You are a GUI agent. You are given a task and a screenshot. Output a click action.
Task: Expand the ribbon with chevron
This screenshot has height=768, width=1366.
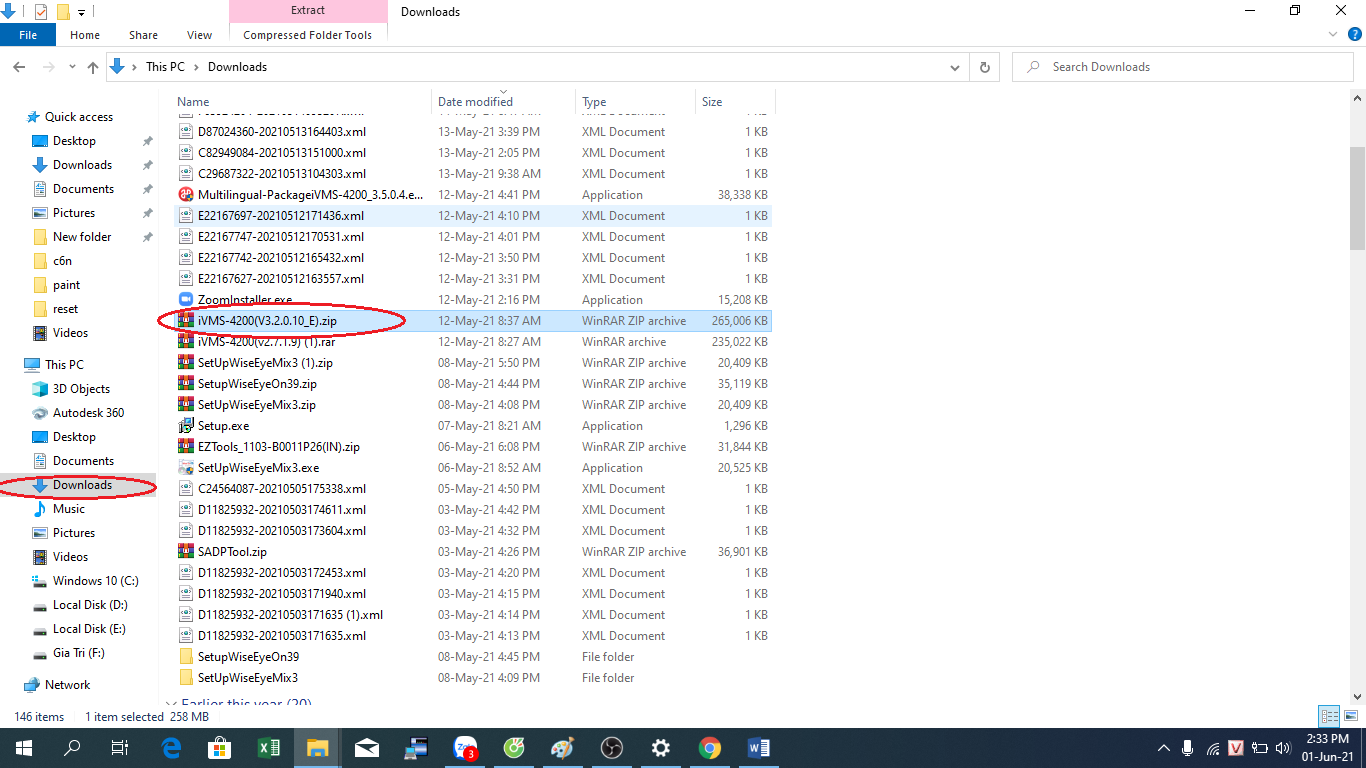point(1332,34)
